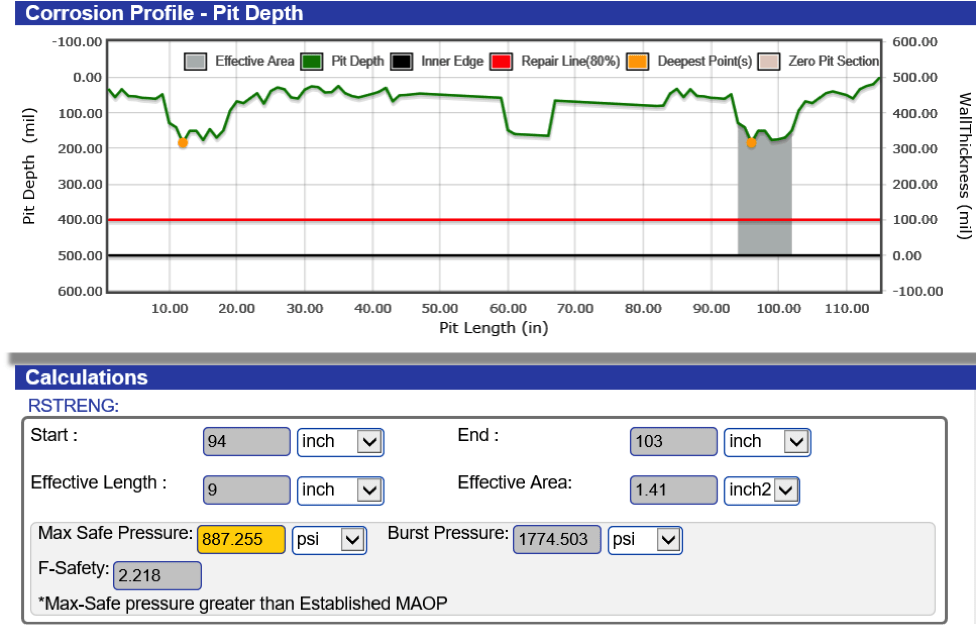Screen dimensions: 977x626
Task: Click the WallThickness (mil) axis title
Action: tap(964, 166)
